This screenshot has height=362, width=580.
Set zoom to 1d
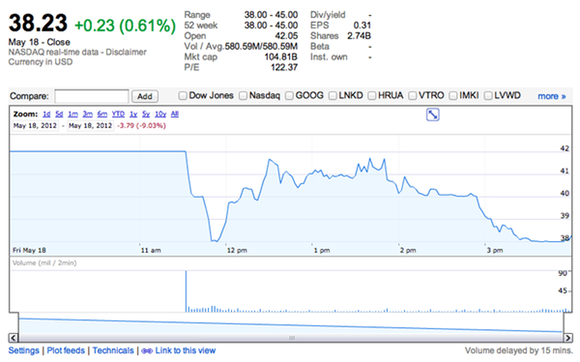46,114
